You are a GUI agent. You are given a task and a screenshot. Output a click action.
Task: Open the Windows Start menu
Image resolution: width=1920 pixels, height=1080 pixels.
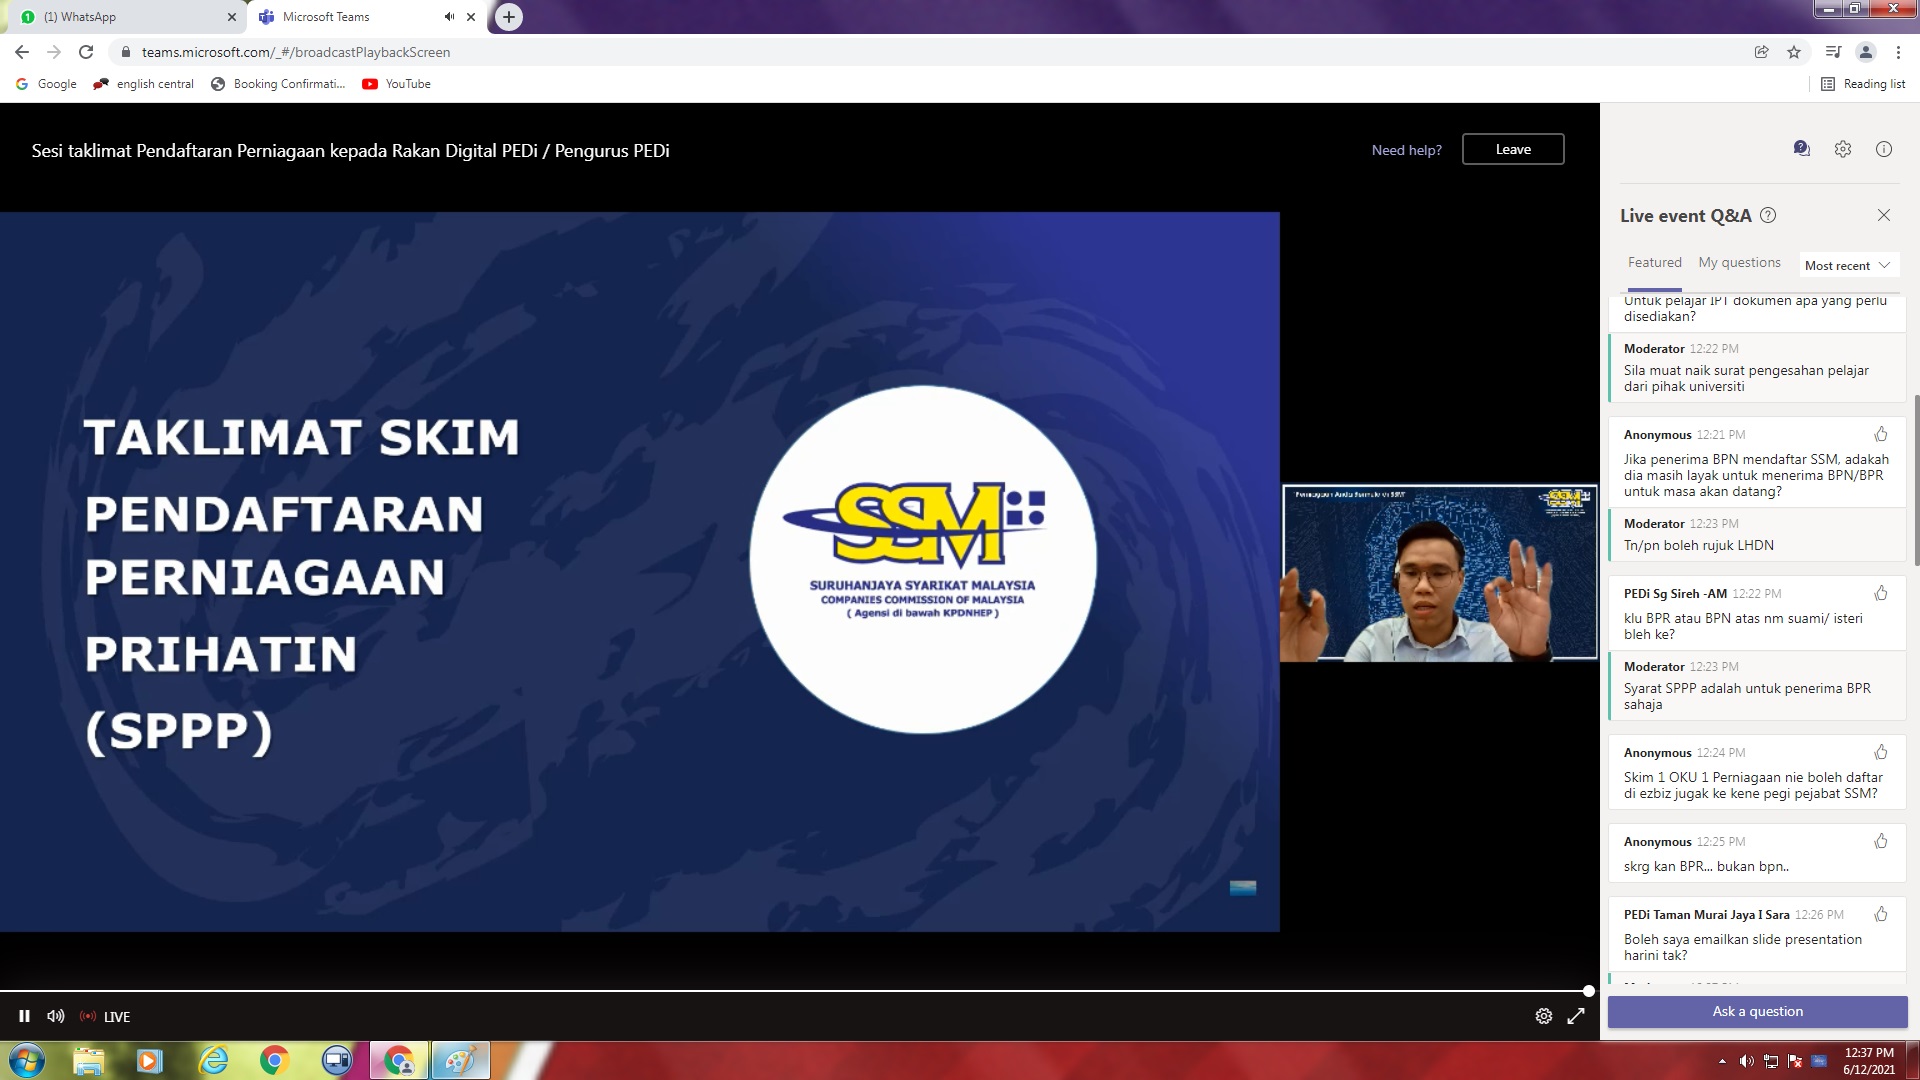point(27,1061)
